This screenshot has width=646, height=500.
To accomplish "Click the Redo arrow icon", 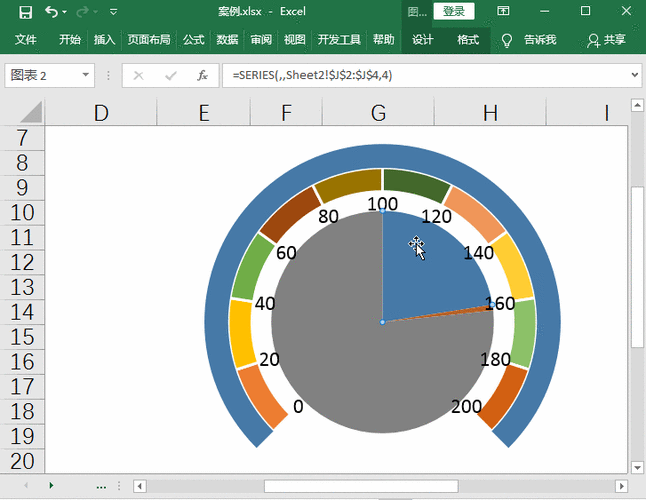I will pyautogui.click(x=82, y=12).
